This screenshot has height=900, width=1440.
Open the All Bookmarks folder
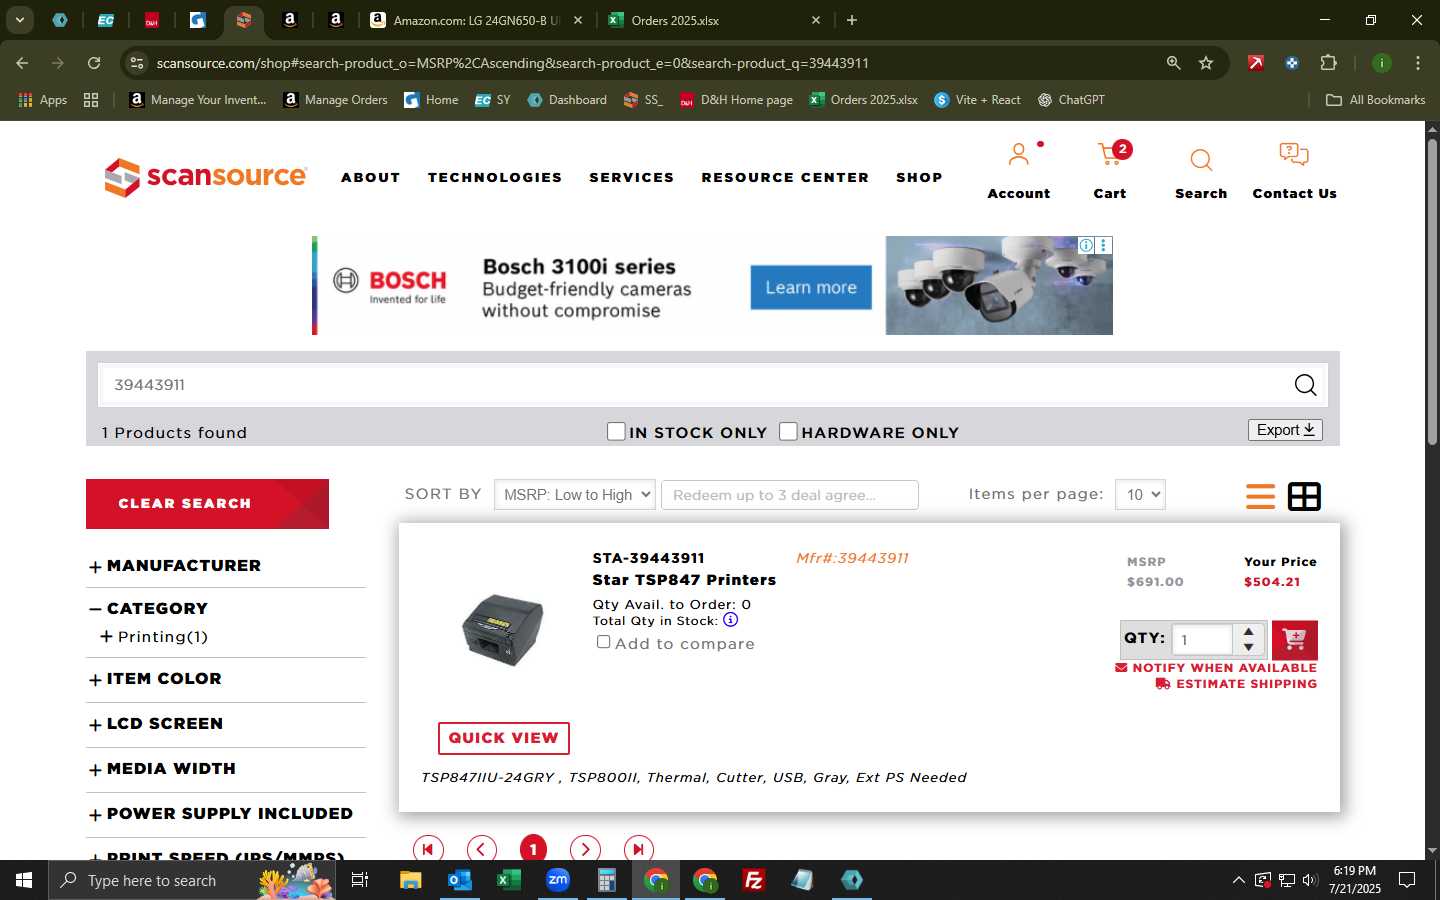pos(1375,100)
